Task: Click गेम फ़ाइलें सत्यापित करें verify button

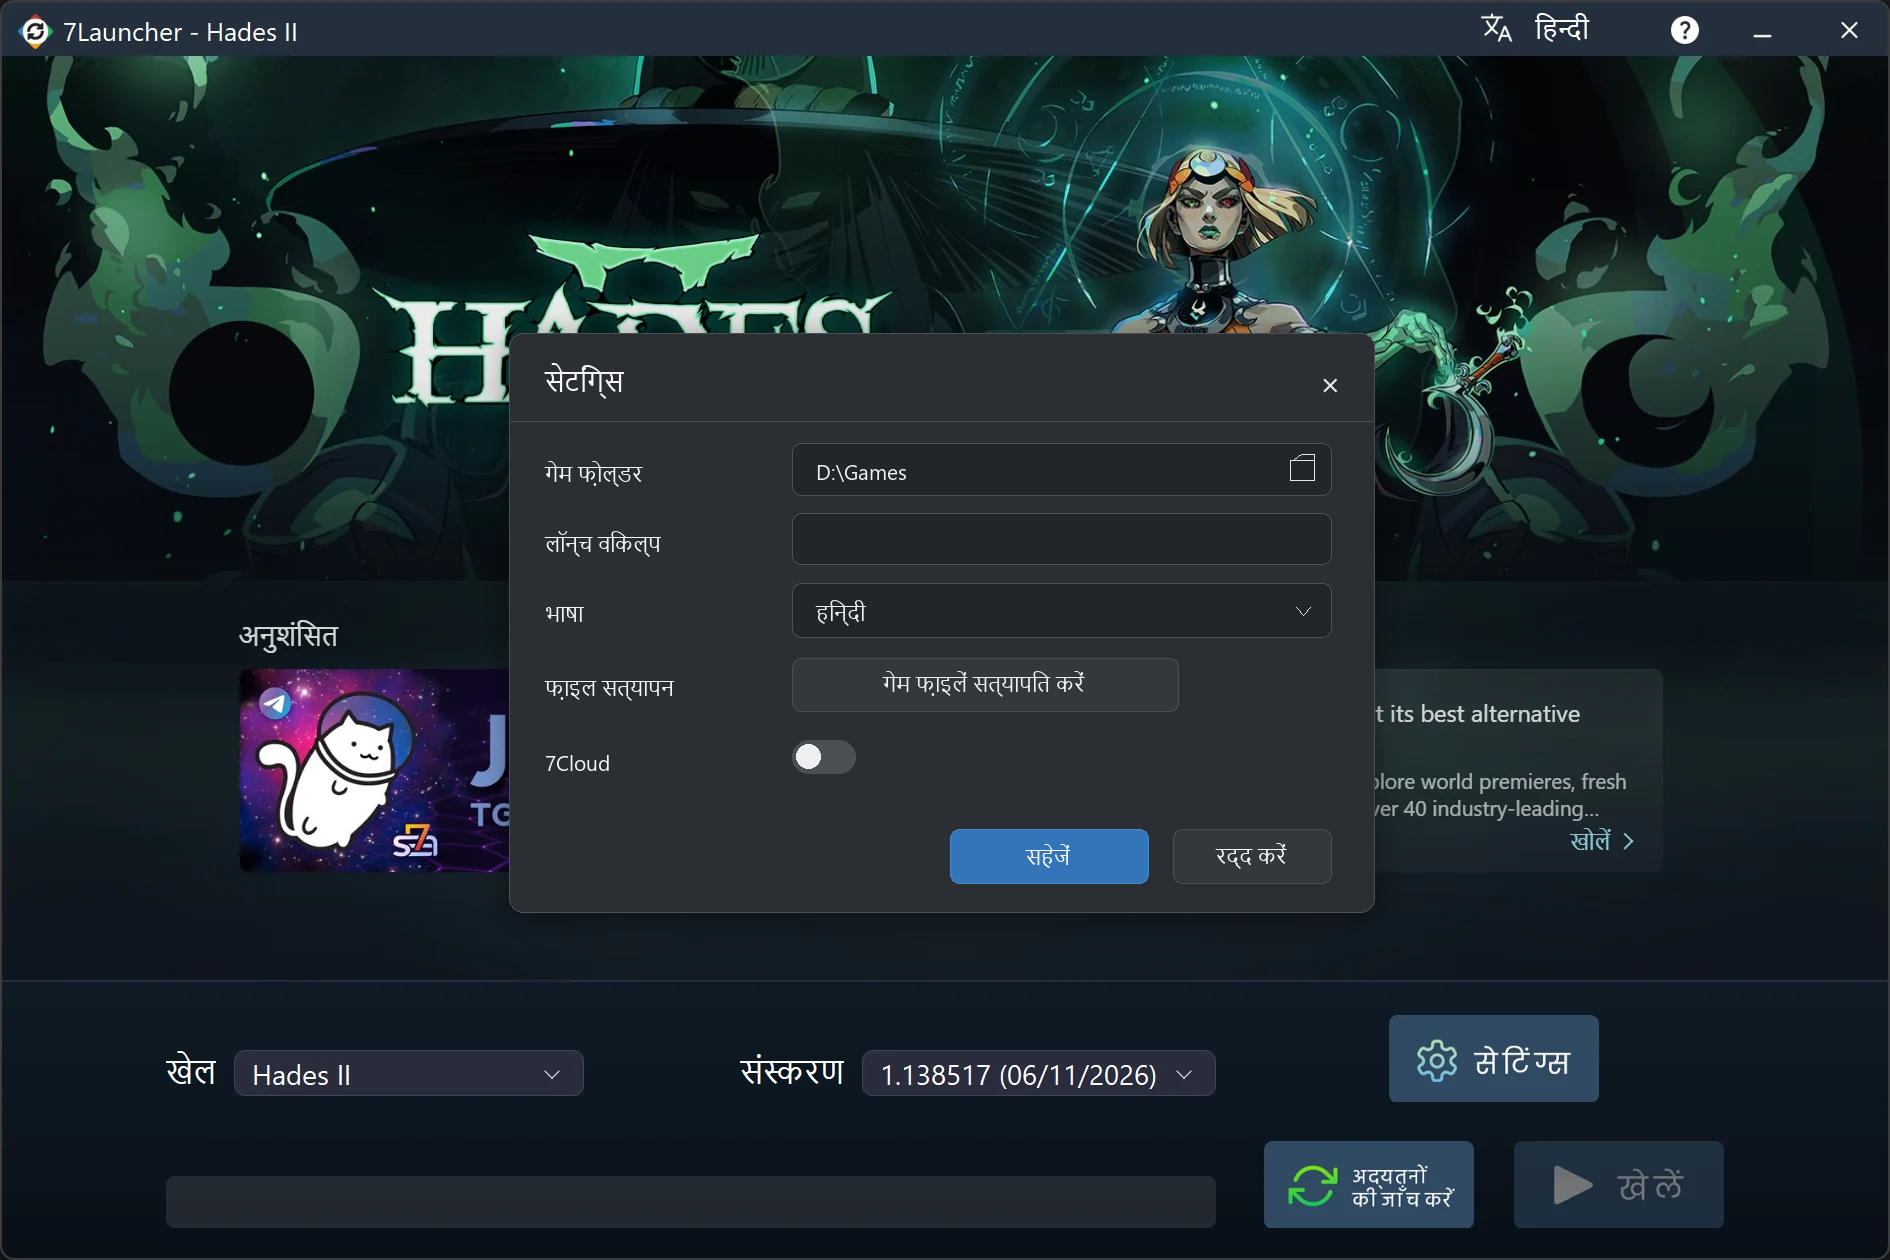Action: [x=985, y=685]
